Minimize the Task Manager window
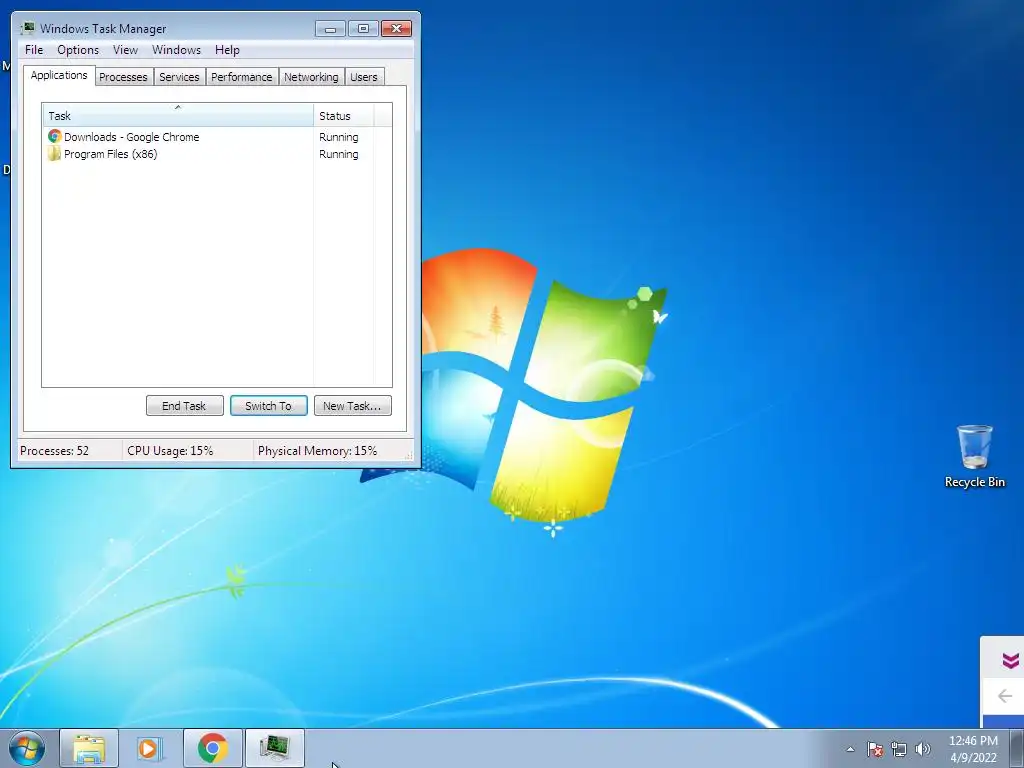Image resolution: width=1024 pixels, height=768 pixels. (x=330, y=29)
